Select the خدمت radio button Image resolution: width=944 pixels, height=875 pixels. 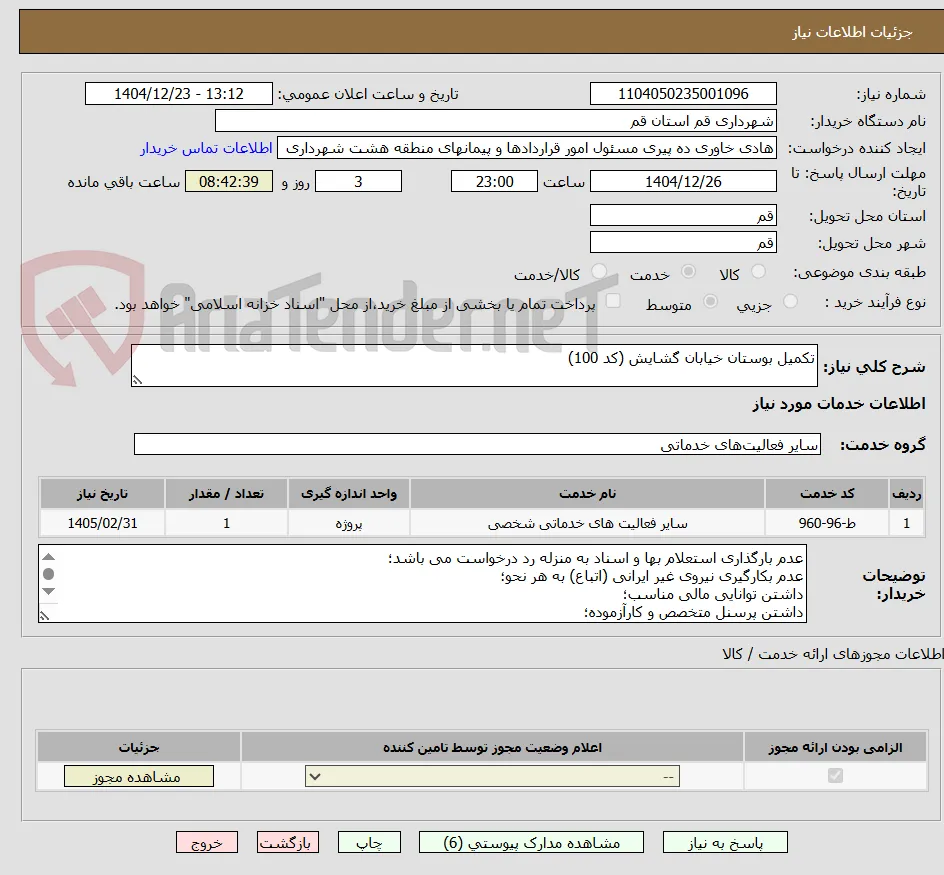688,272
